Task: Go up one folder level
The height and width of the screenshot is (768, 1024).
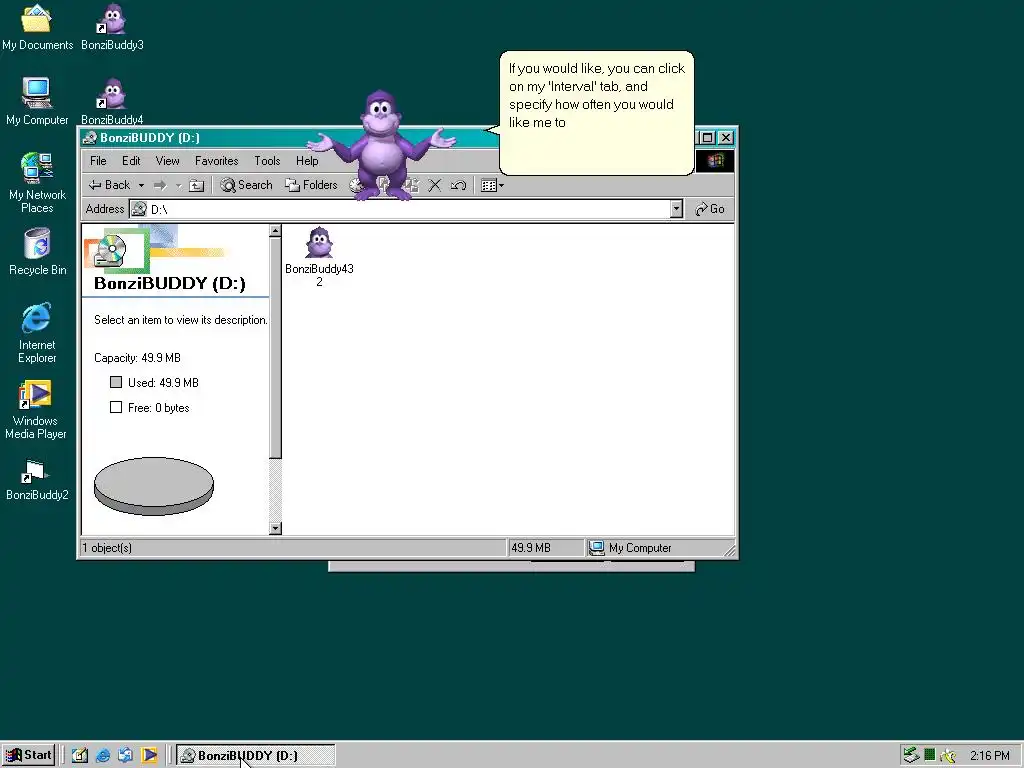Action: (197, 185)
